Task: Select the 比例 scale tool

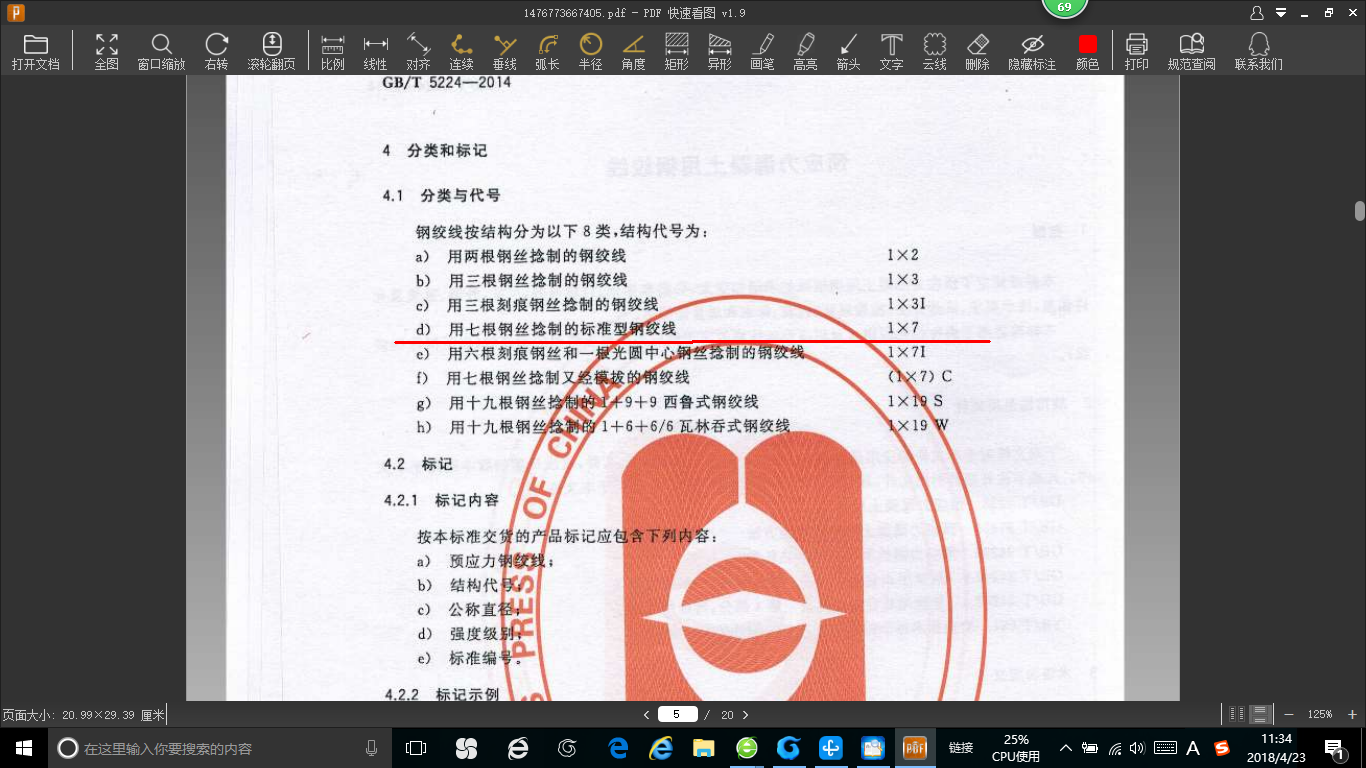Action: pos(333,52)
